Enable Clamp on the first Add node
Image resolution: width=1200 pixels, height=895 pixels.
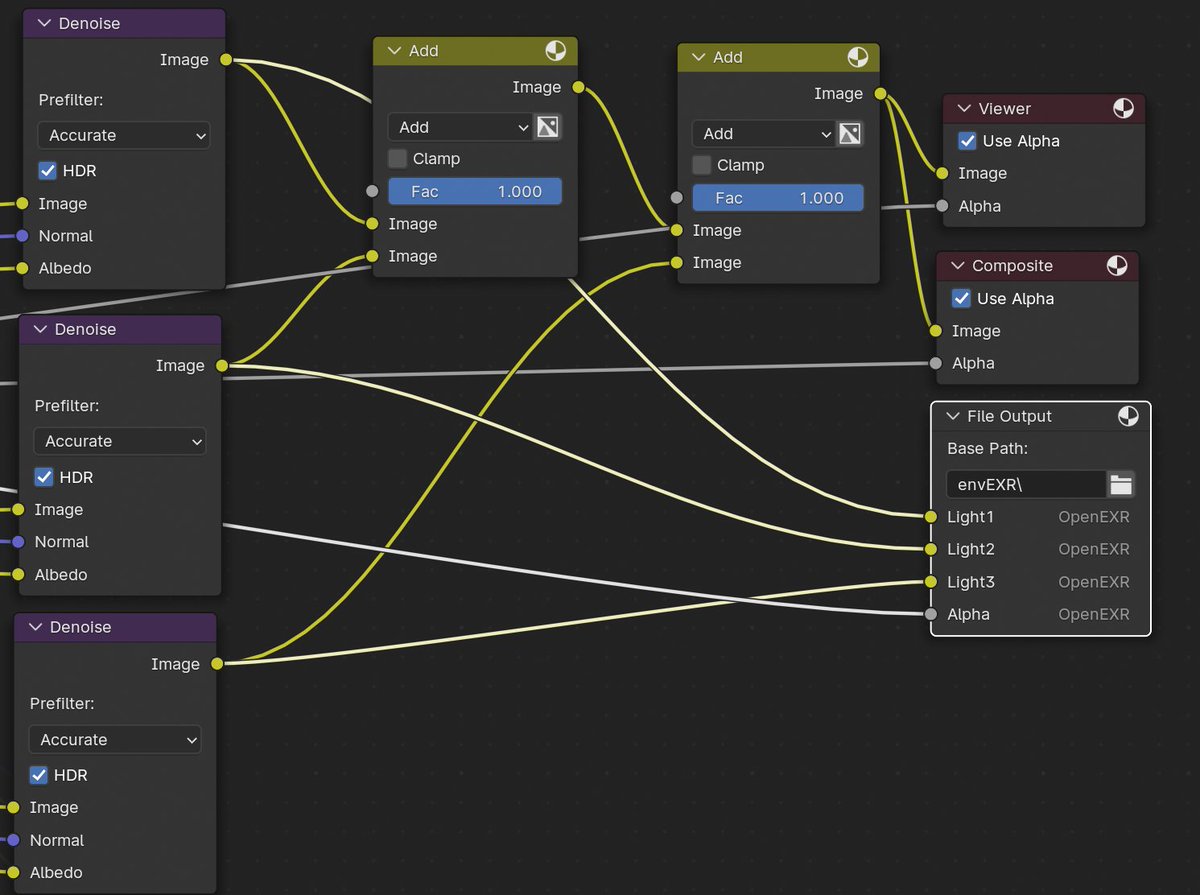click(397, 158)
